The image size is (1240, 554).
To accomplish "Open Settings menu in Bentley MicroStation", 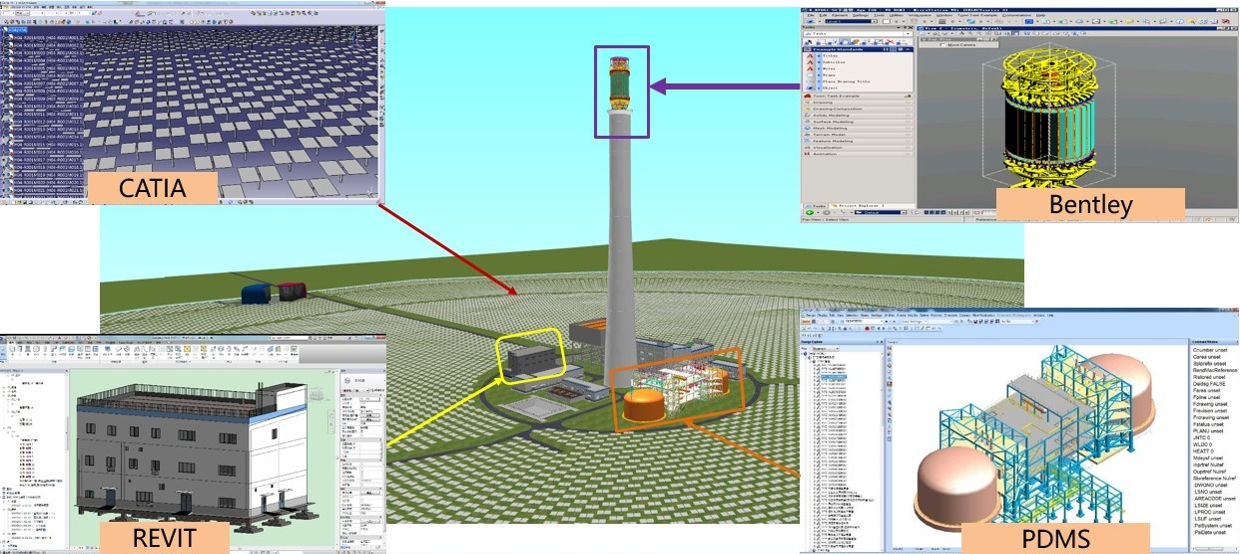I will pos(861,15).
